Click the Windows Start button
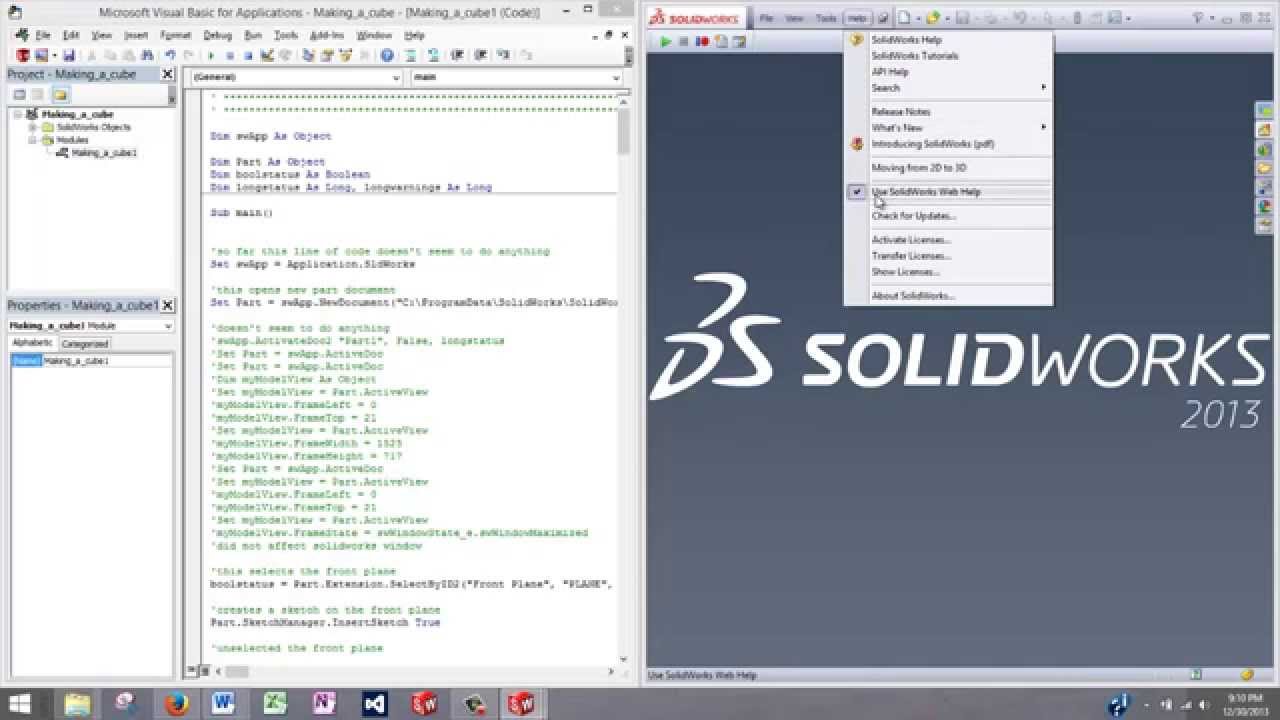1280x720 pixels. click(19, 704)
